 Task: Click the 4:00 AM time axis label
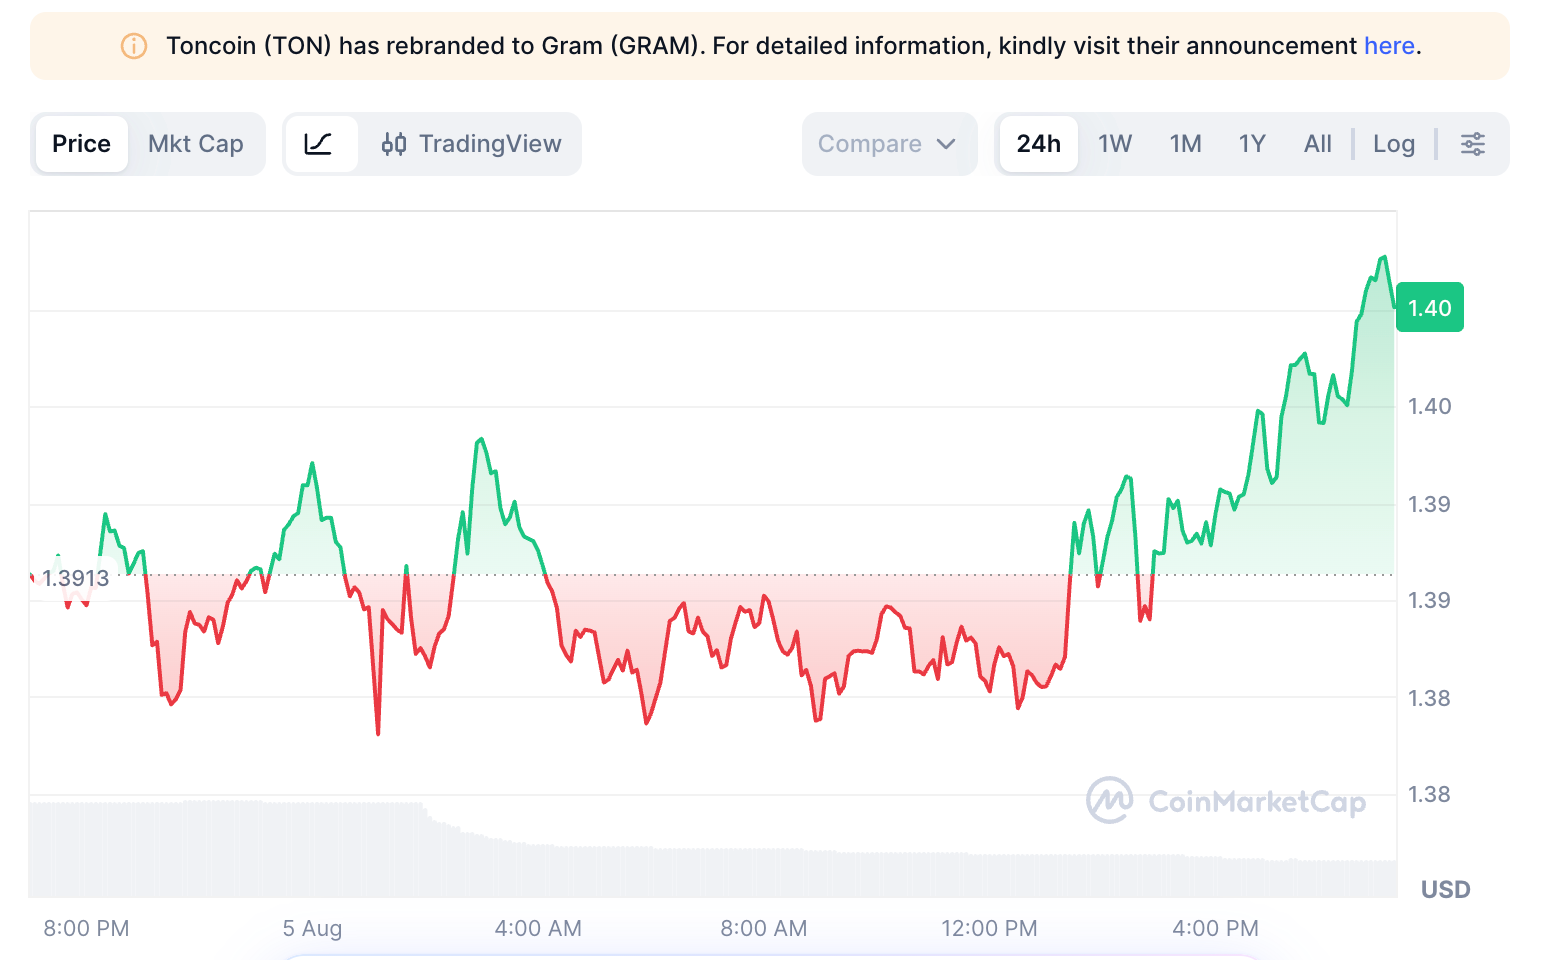(538, 928)
